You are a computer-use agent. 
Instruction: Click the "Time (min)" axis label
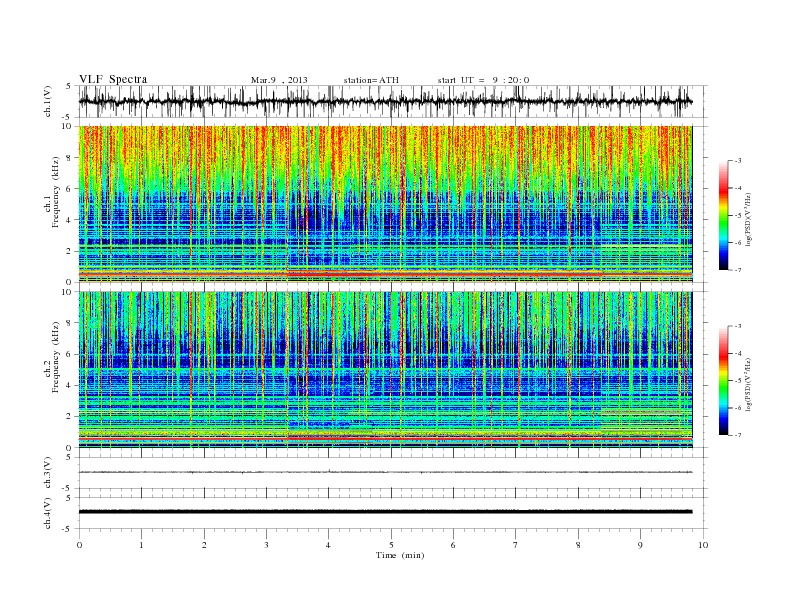pyautogui.click(x=400, y=555)
